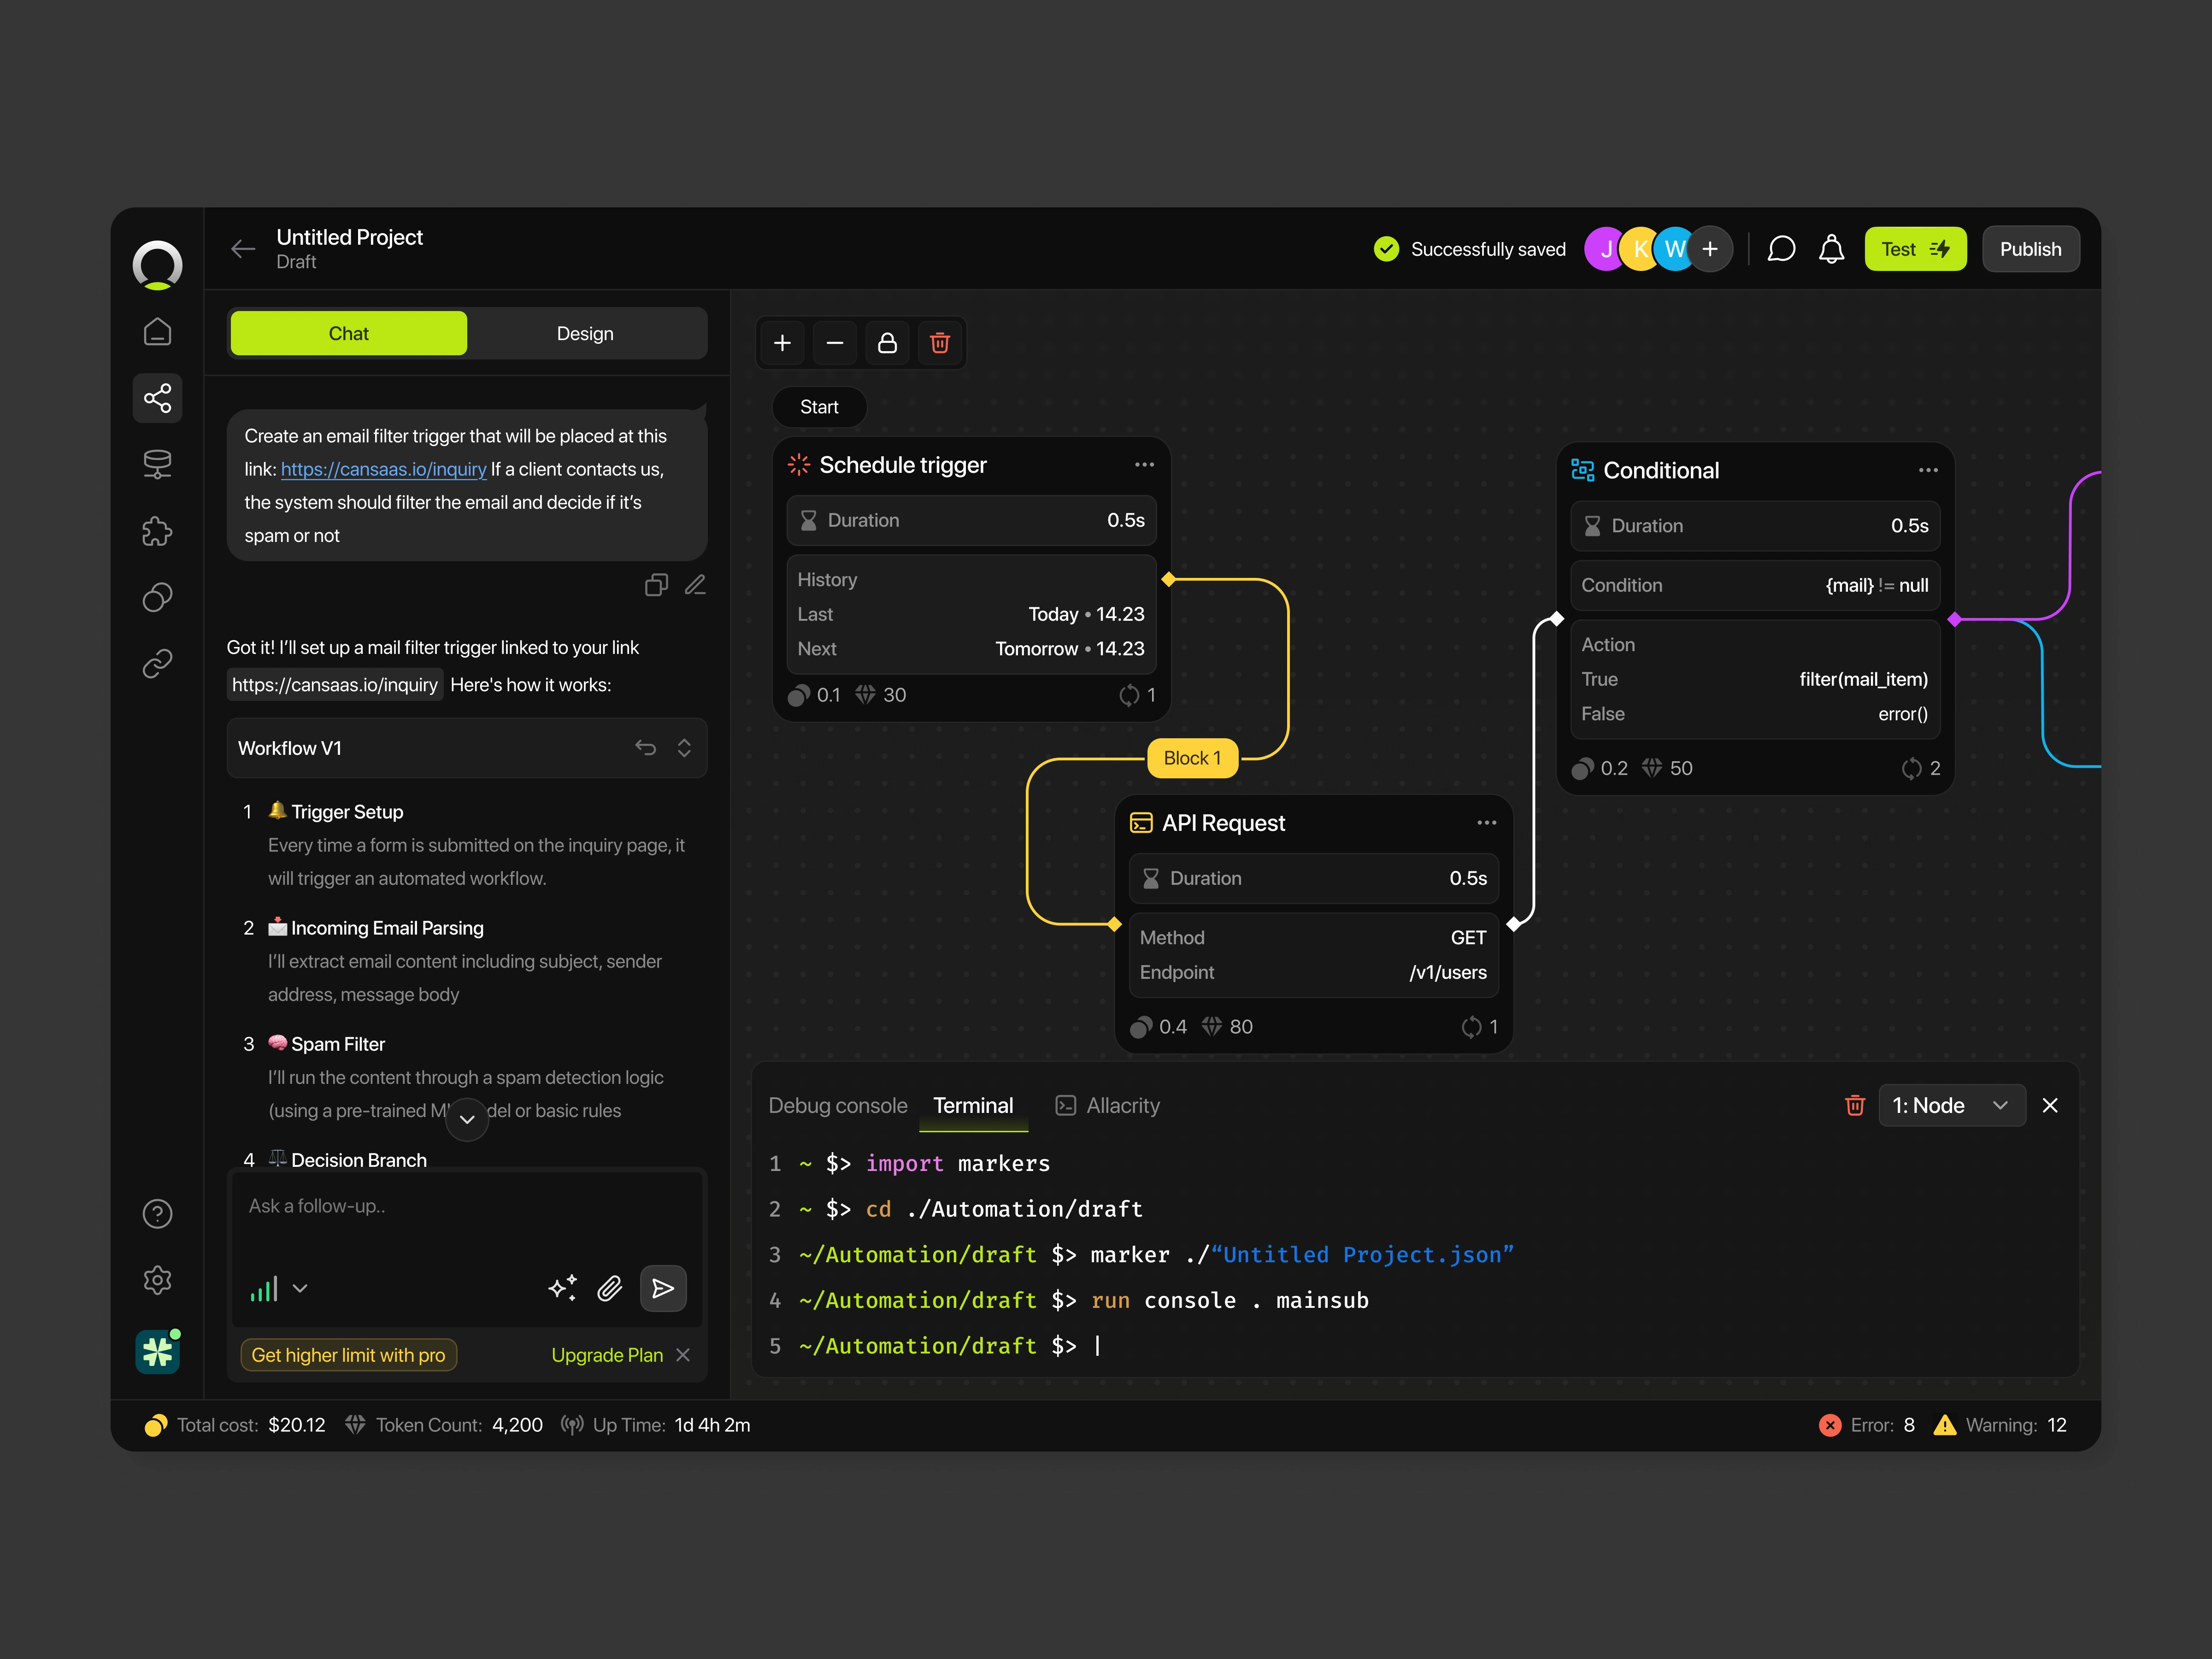Send the follow-up message with the send icon
The image size is (2212, 1659).
coord(662,1288)
